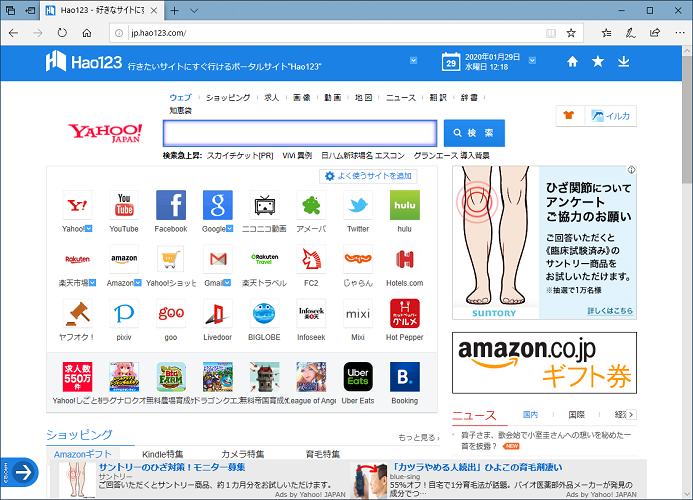Screen dimensions: 693x500
Task: Click the blue 検索 search button
Action: coord(474,133)
